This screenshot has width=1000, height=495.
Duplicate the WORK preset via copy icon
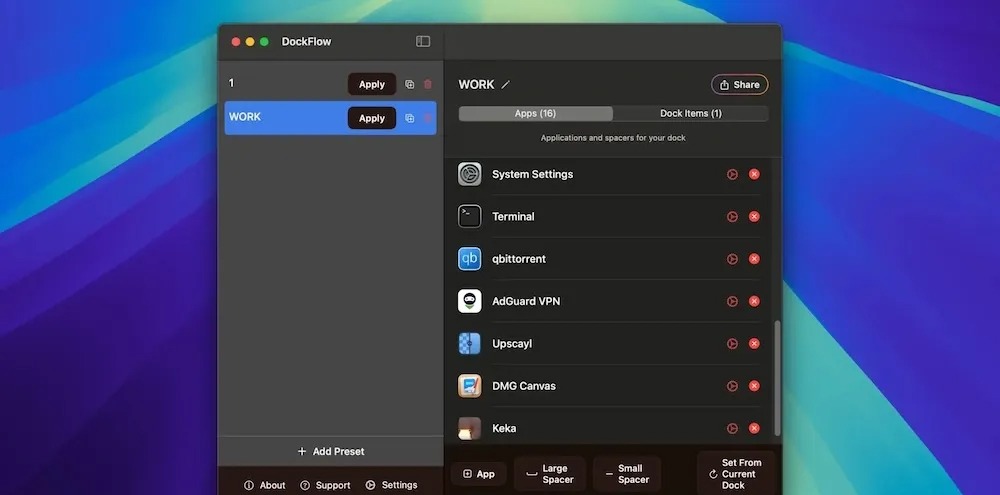pos(409,118)
